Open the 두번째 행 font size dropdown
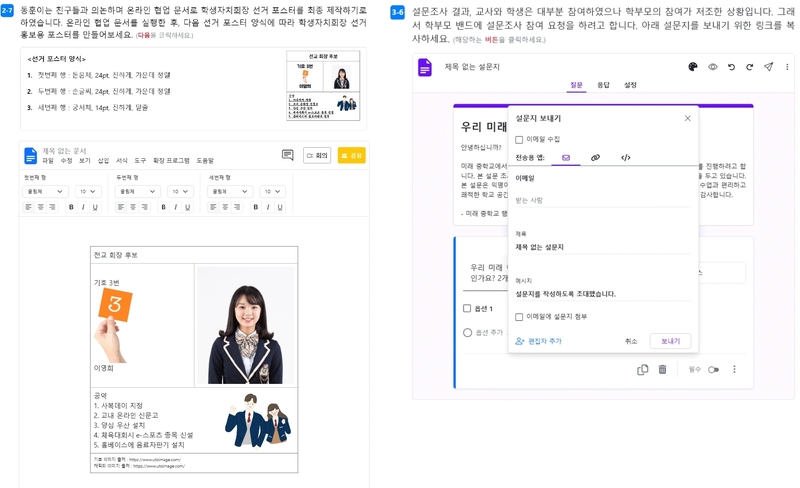Image resolution: width=800 pixels, height=488 pixels. (x=180, y=191)
